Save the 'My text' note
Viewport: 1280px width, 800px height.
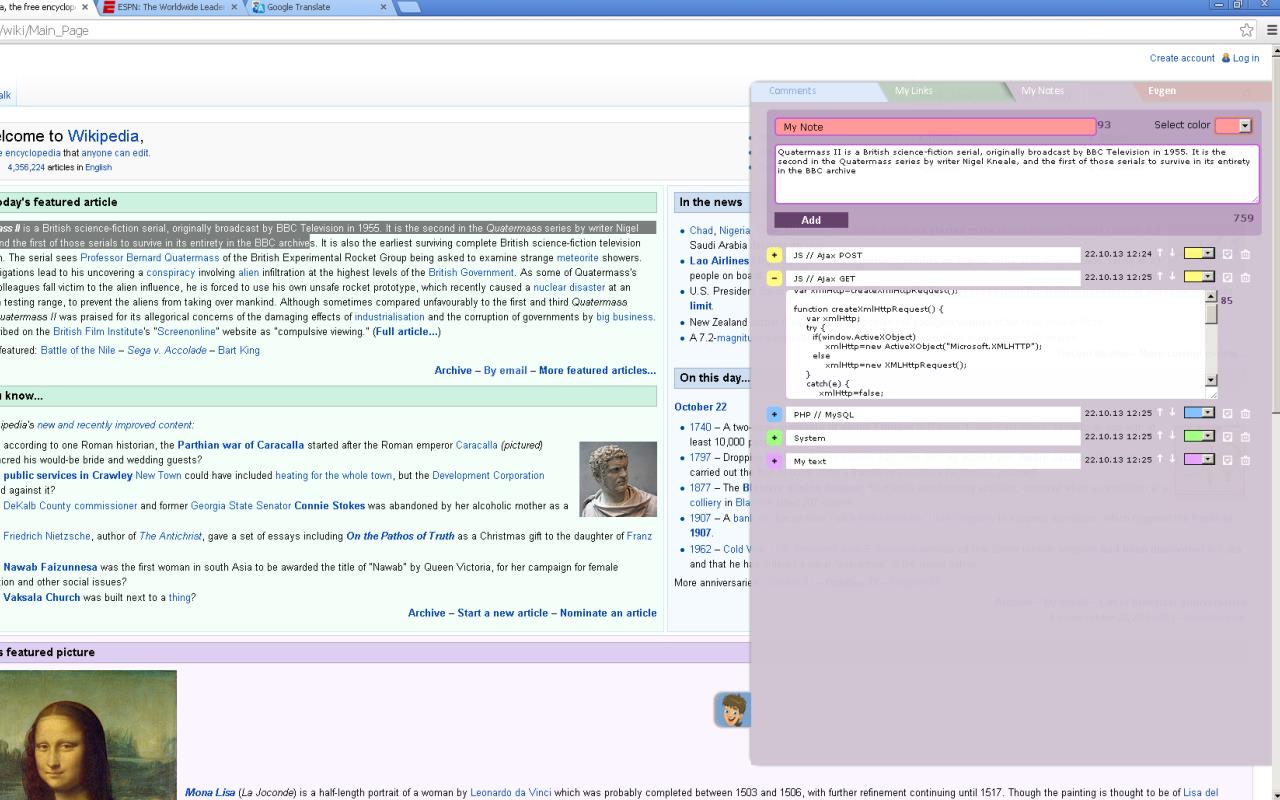[1228, 460]
